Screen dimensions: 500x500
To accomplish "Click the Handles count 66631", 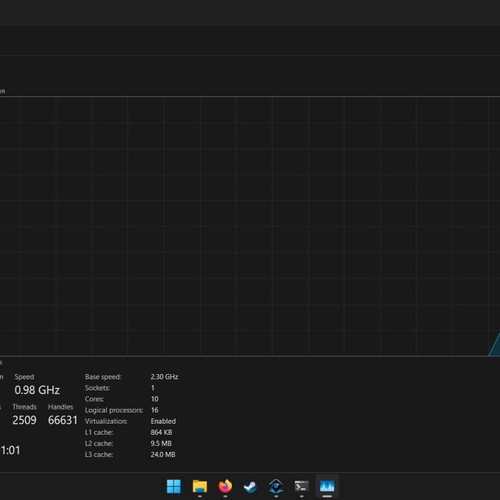I will coord(63,420).
